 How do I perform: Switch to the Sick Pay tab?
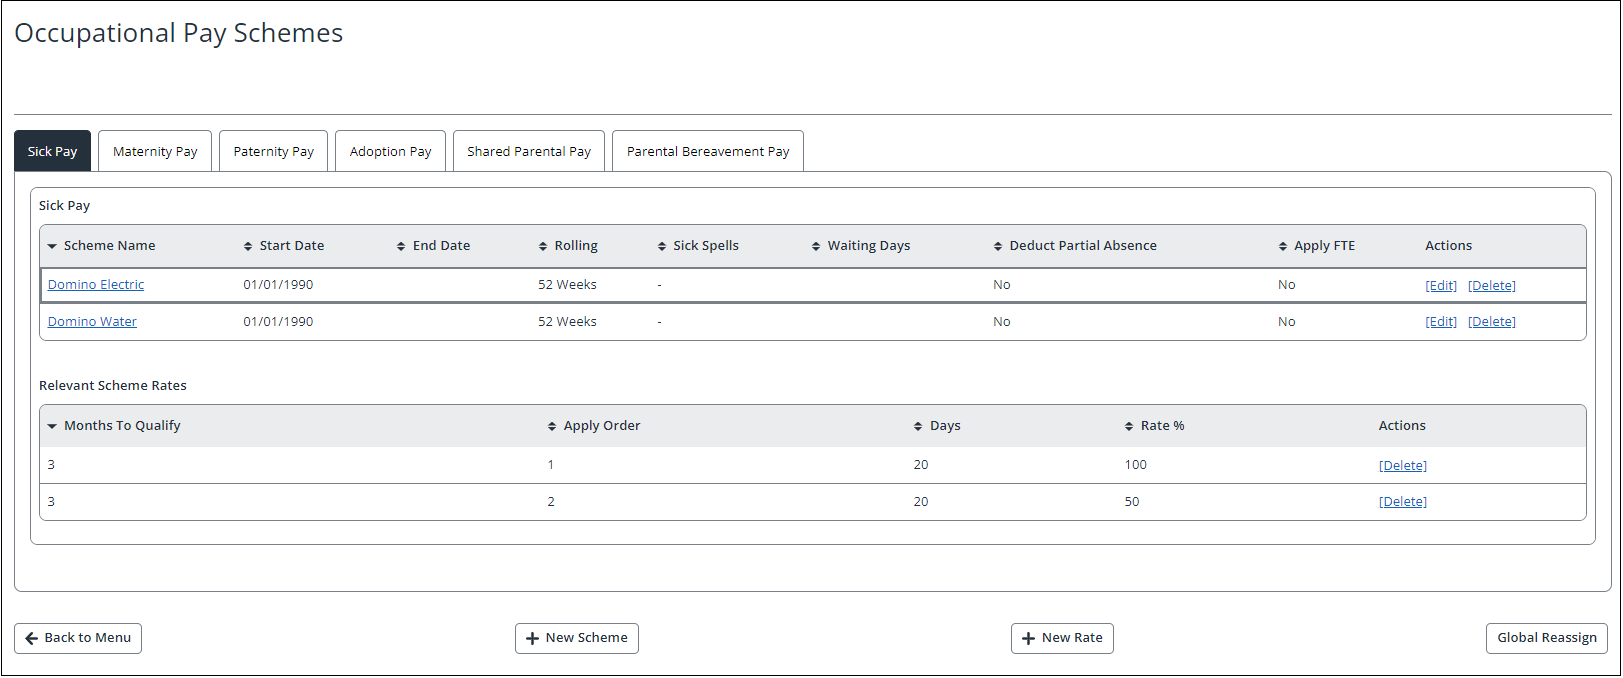pyautogui.click(x=52, y=151)
